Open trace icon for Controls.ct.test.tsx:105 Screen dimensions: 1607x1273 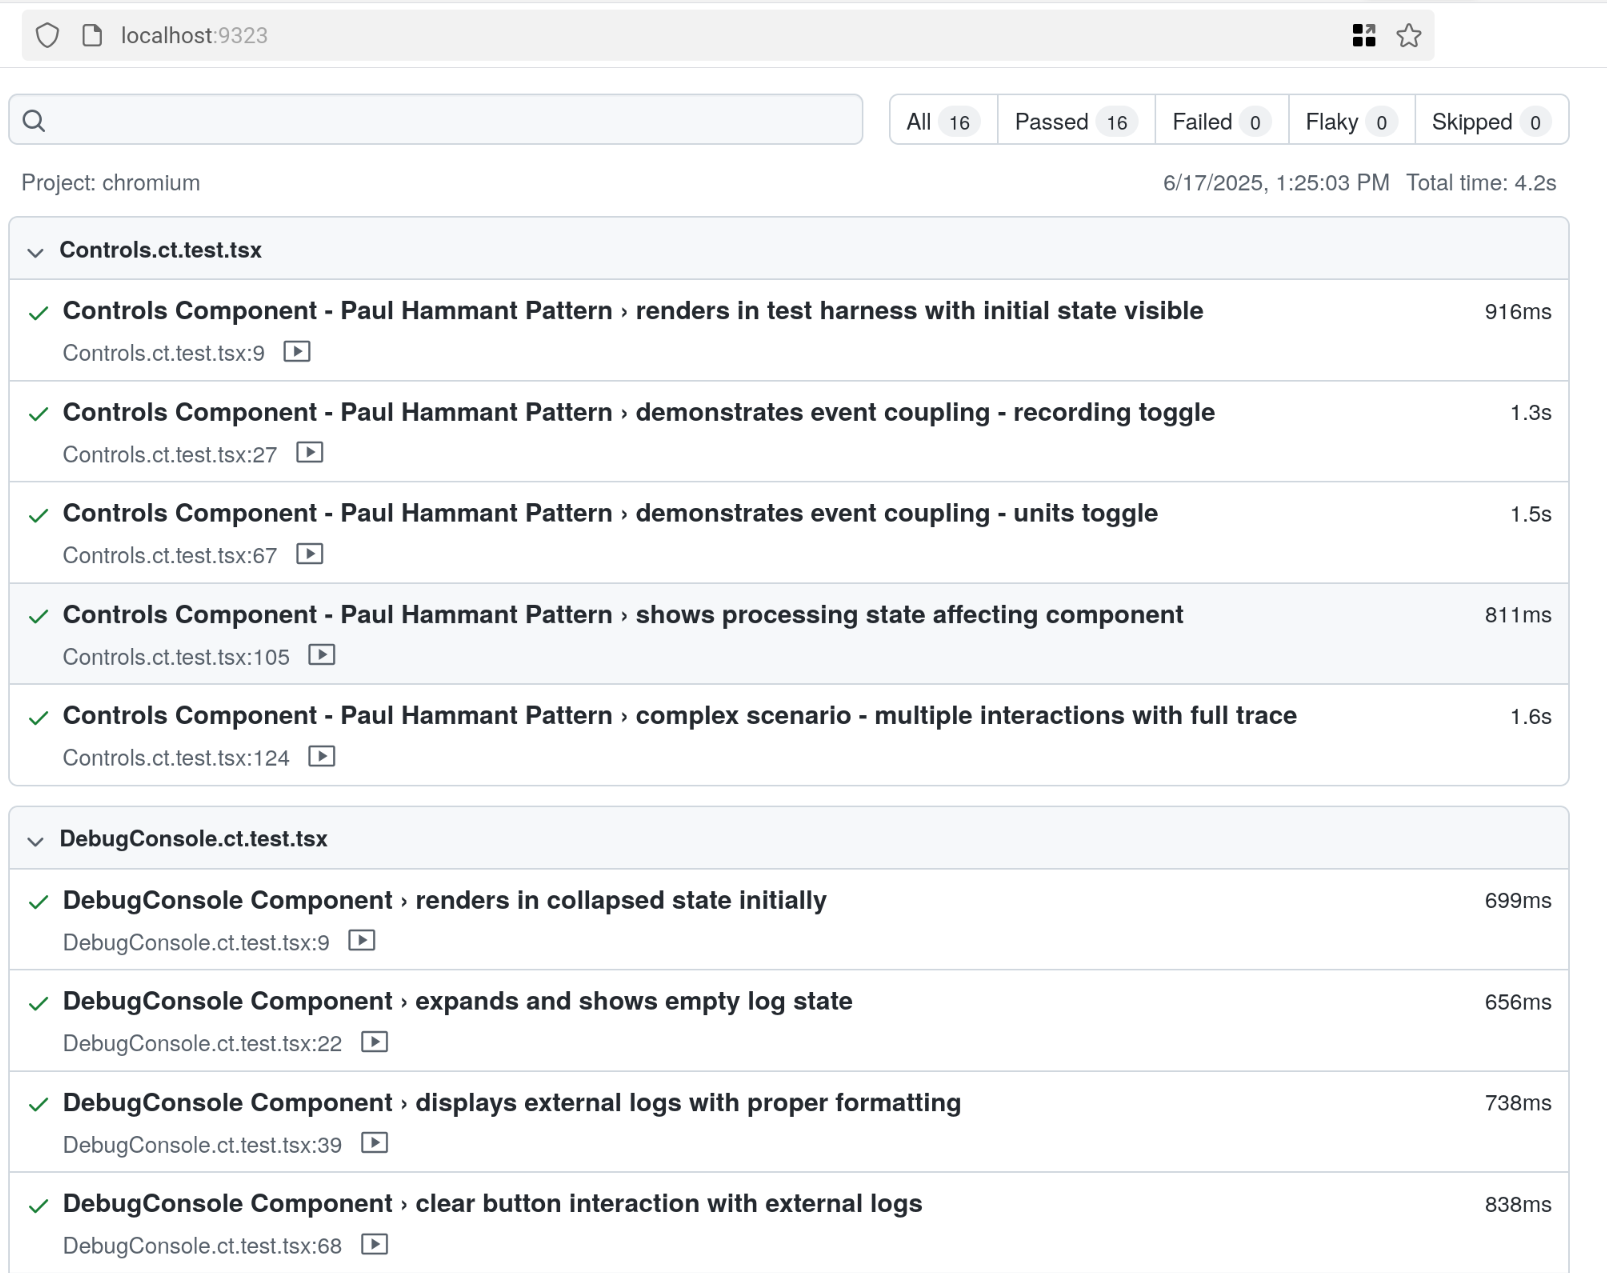coord(322,655)
